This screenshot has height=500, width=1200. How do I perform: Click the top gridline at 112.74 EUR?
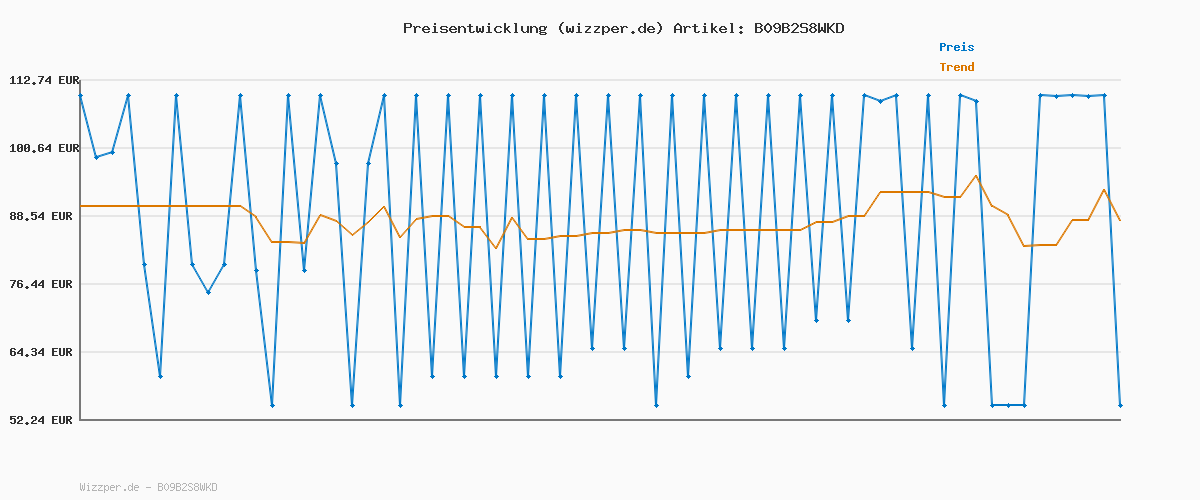(x=600, y=80)
